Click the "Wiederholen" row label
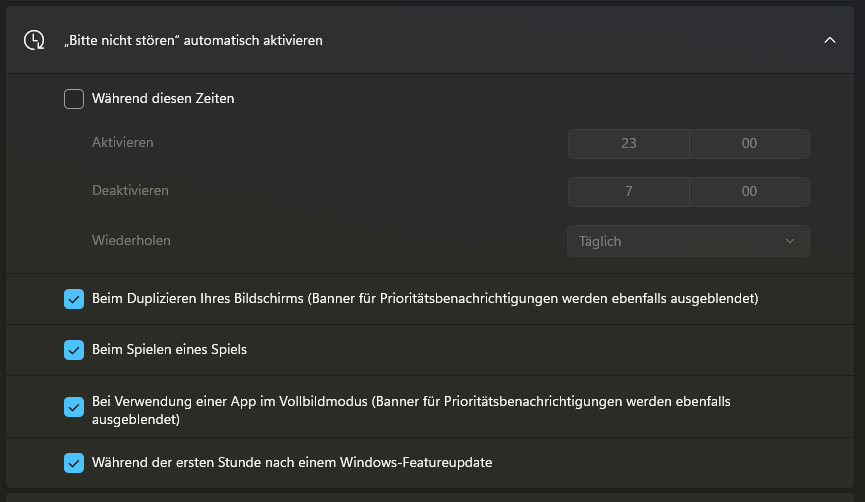Screen dimensions: 865x502 132,240
